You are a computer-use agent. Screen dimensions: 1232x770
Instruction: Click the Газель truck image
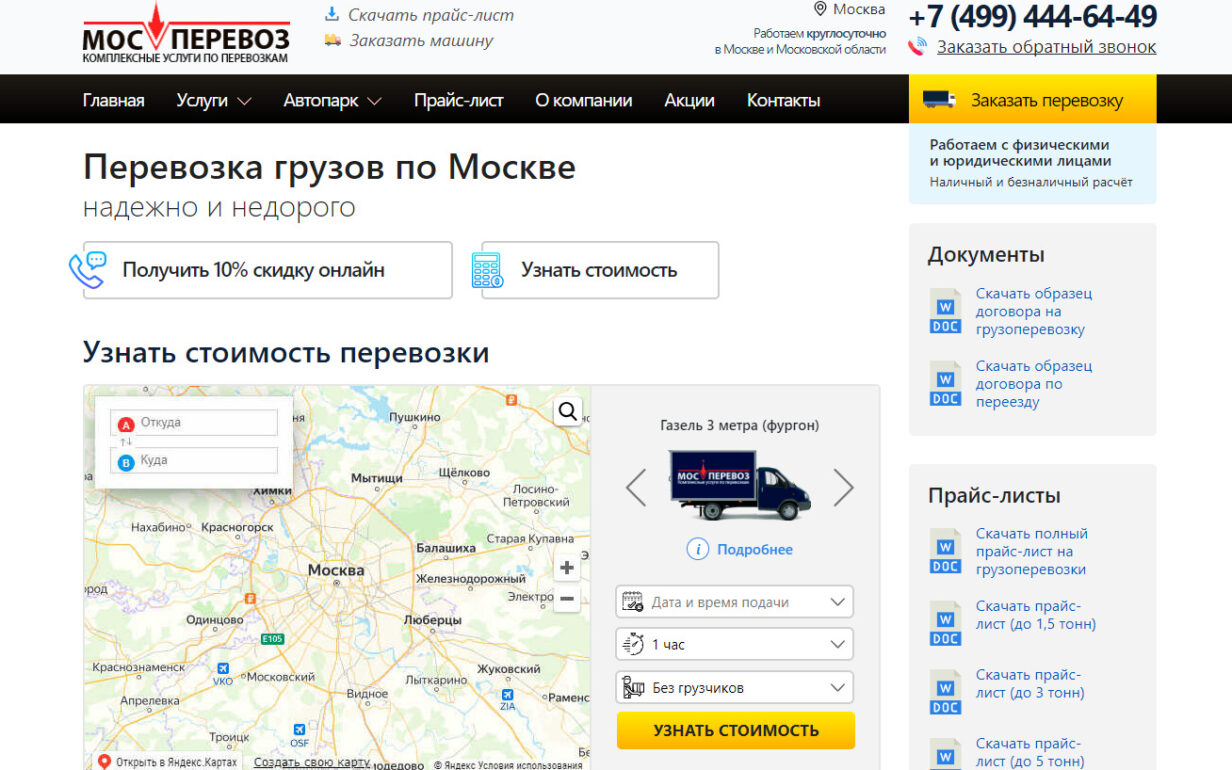tap(740, 485)
